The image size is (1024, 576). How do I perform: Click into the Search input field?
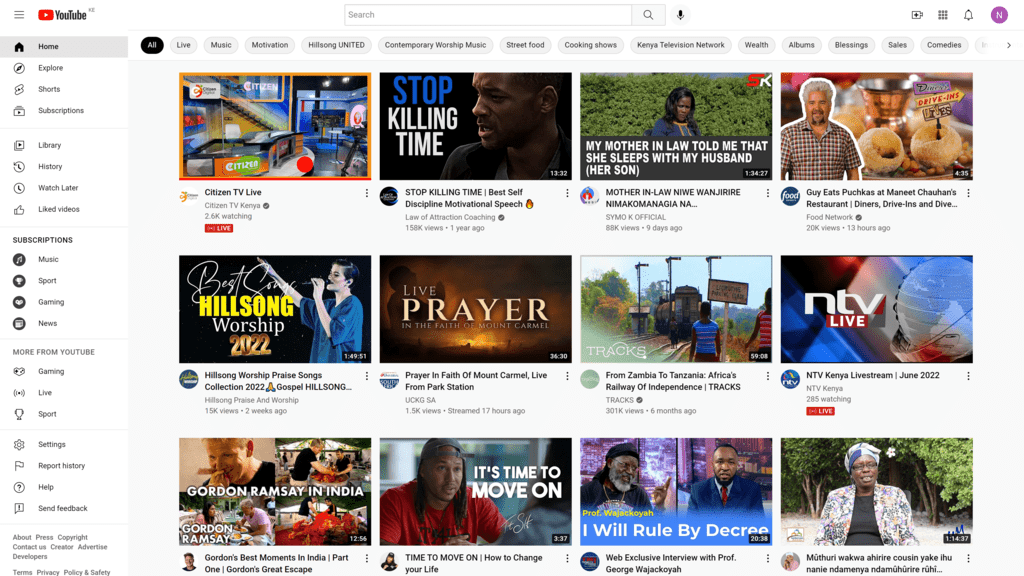point(488,14)
